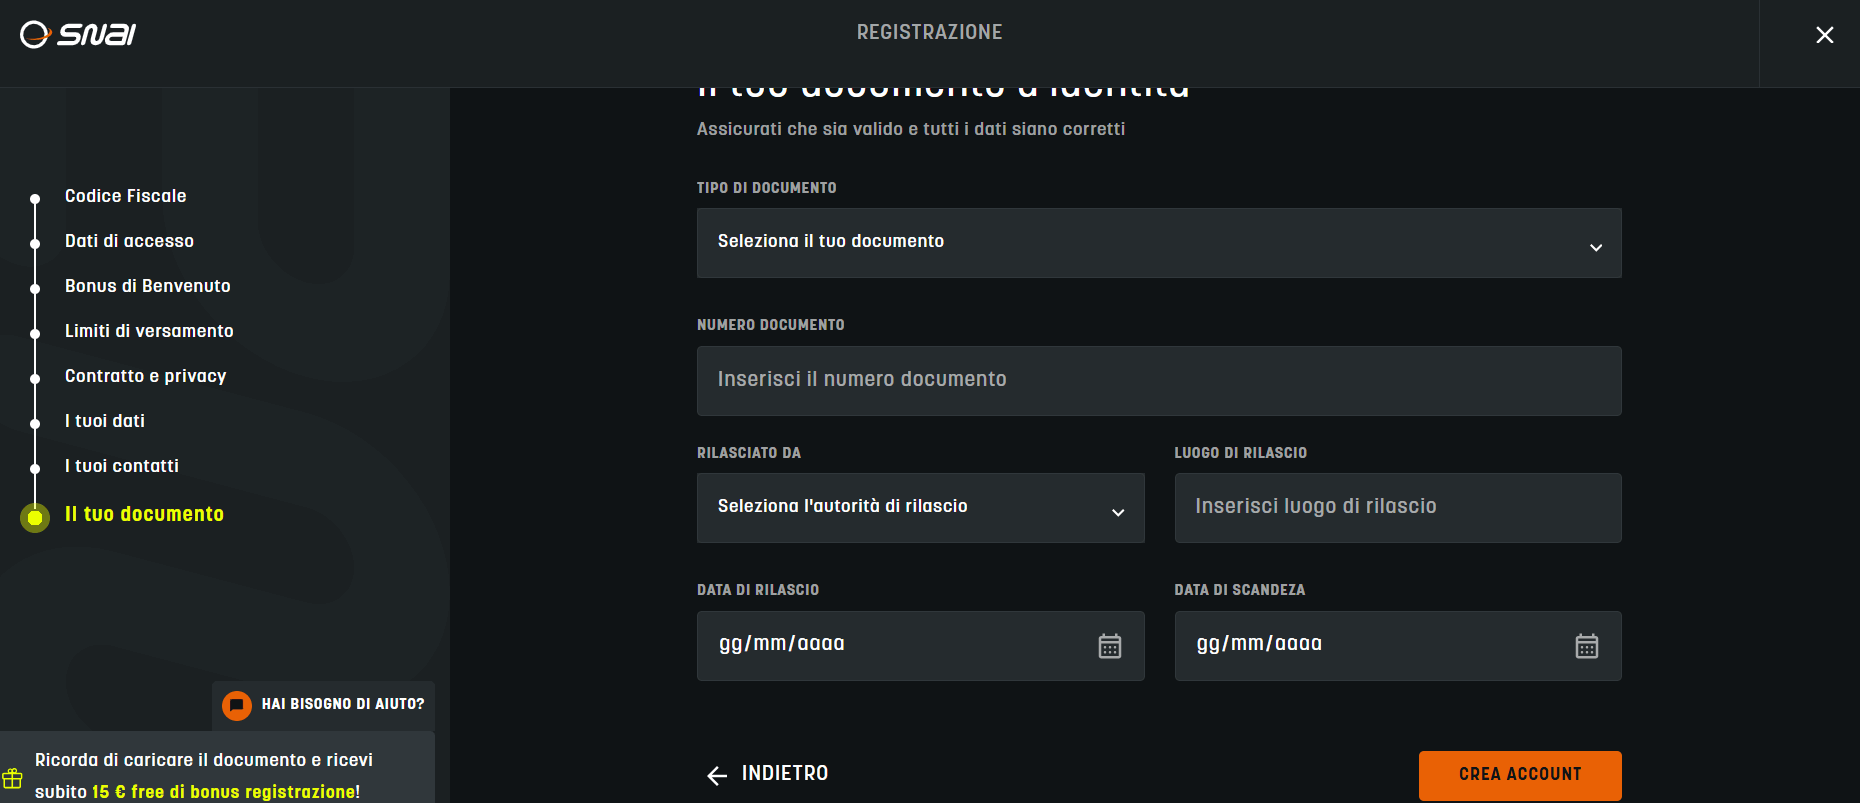The width and height of the screenshot is (1860, 803).
Task: Select Il tuo documento step
Action: click(144, 514)
